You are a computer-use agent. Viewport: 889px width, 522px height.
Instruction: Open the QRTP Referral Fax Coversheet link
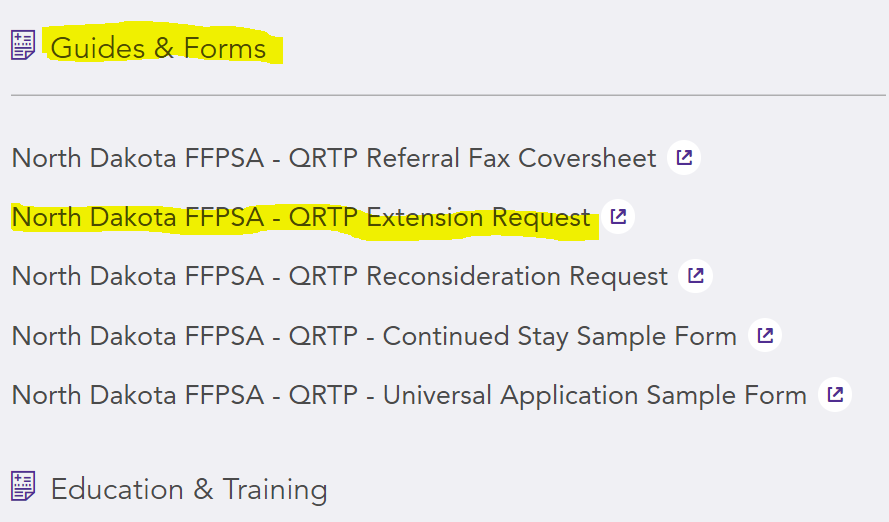pos(333,158)
